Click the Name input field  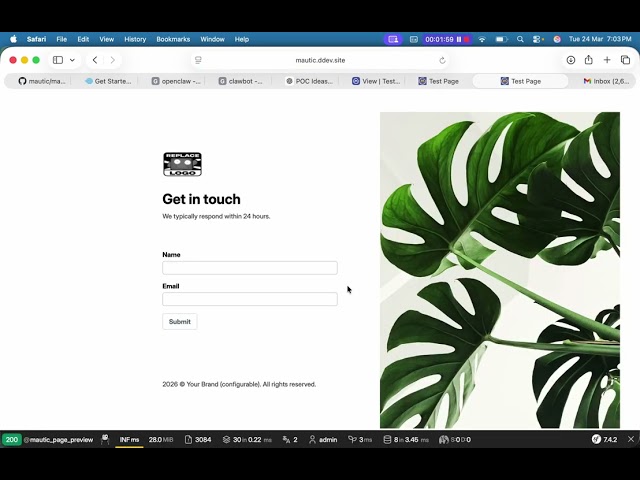click(250, 268)
